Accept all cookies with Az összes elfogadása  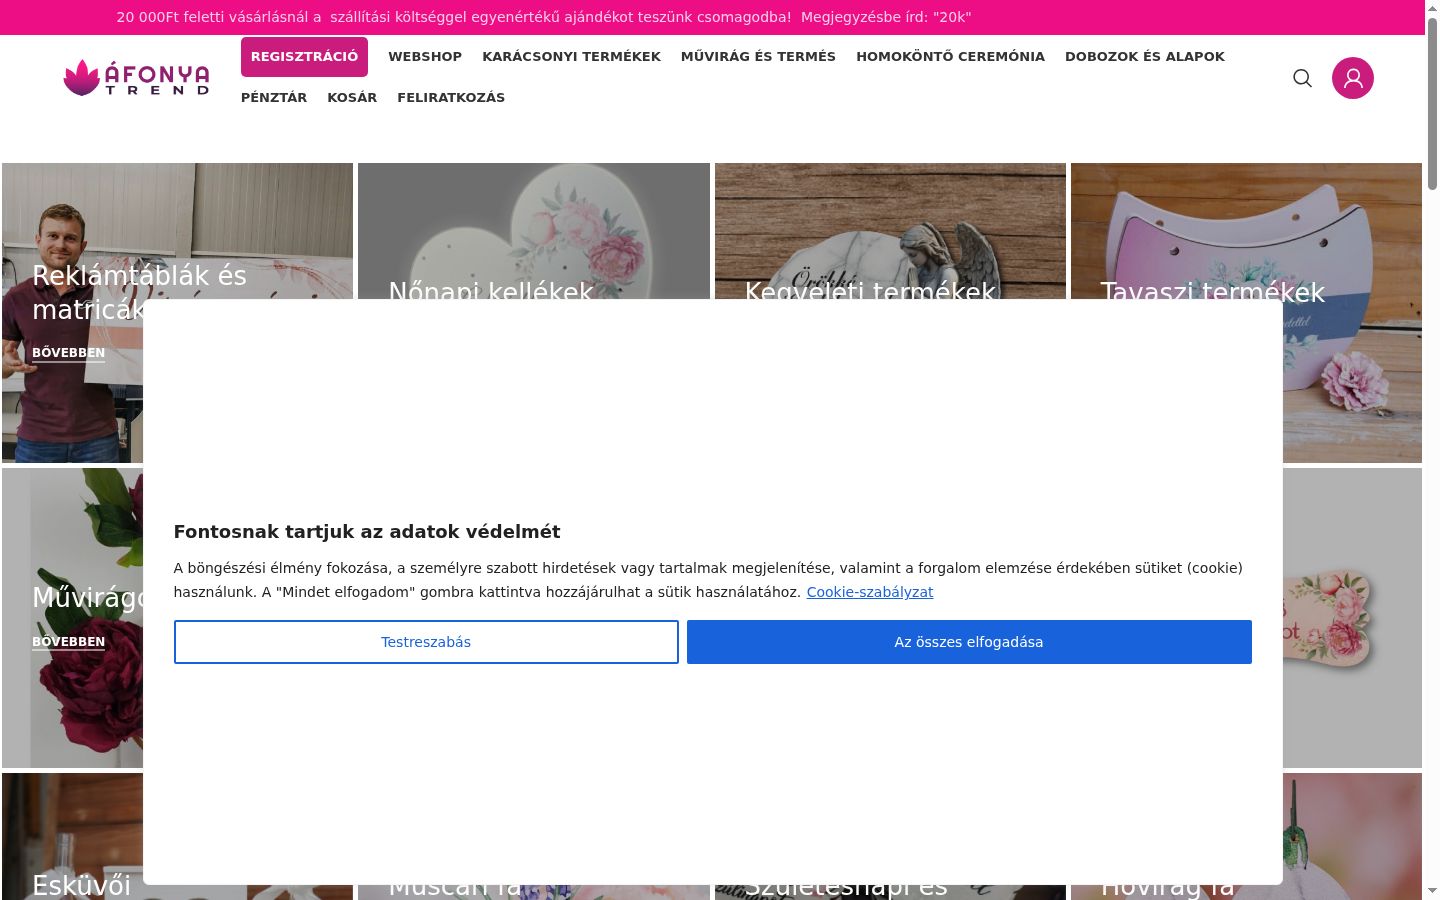tap(969, 642)
